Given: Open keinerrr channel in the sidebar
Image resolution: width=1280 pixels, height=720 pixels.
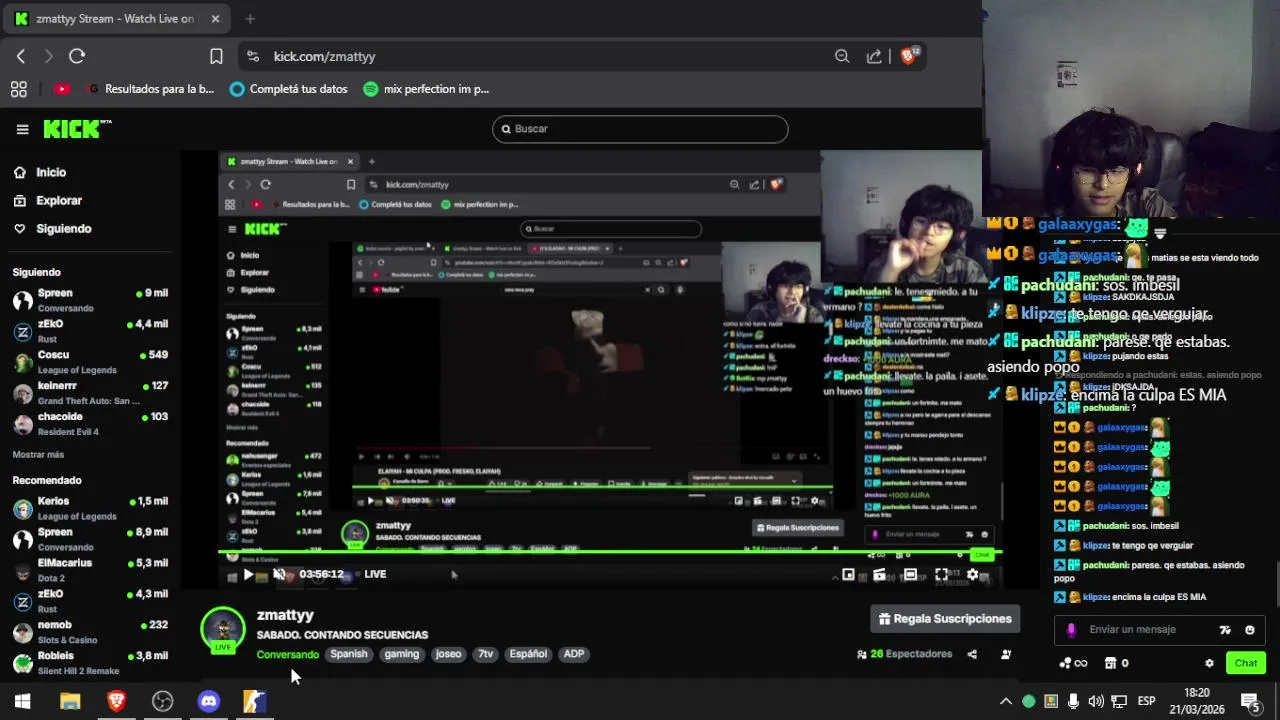Looking at the screenshot, I should 90,393.
